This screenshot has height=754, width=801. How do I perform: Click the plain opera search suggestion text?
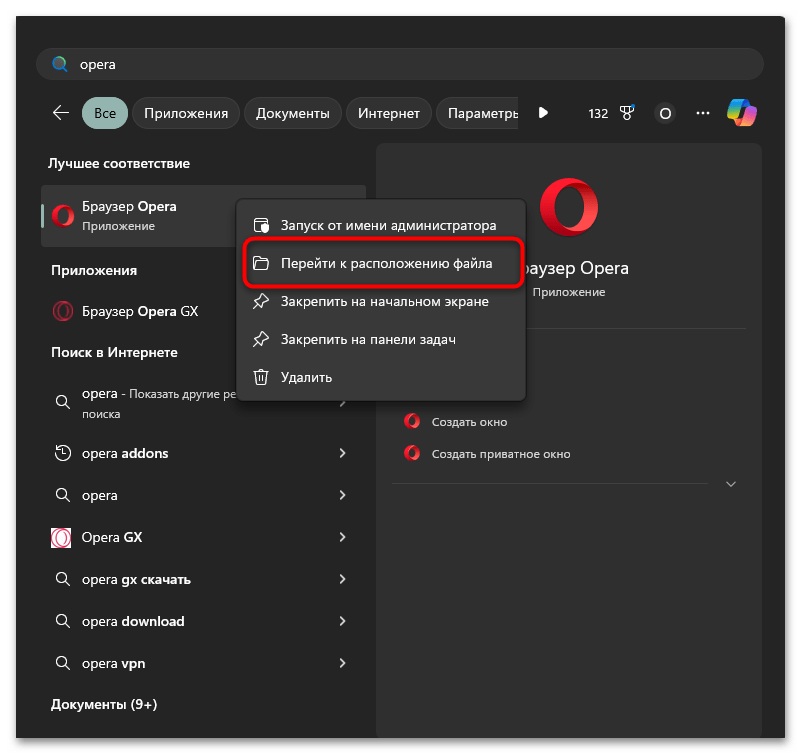pyautogui.click(x=100, y=496)
